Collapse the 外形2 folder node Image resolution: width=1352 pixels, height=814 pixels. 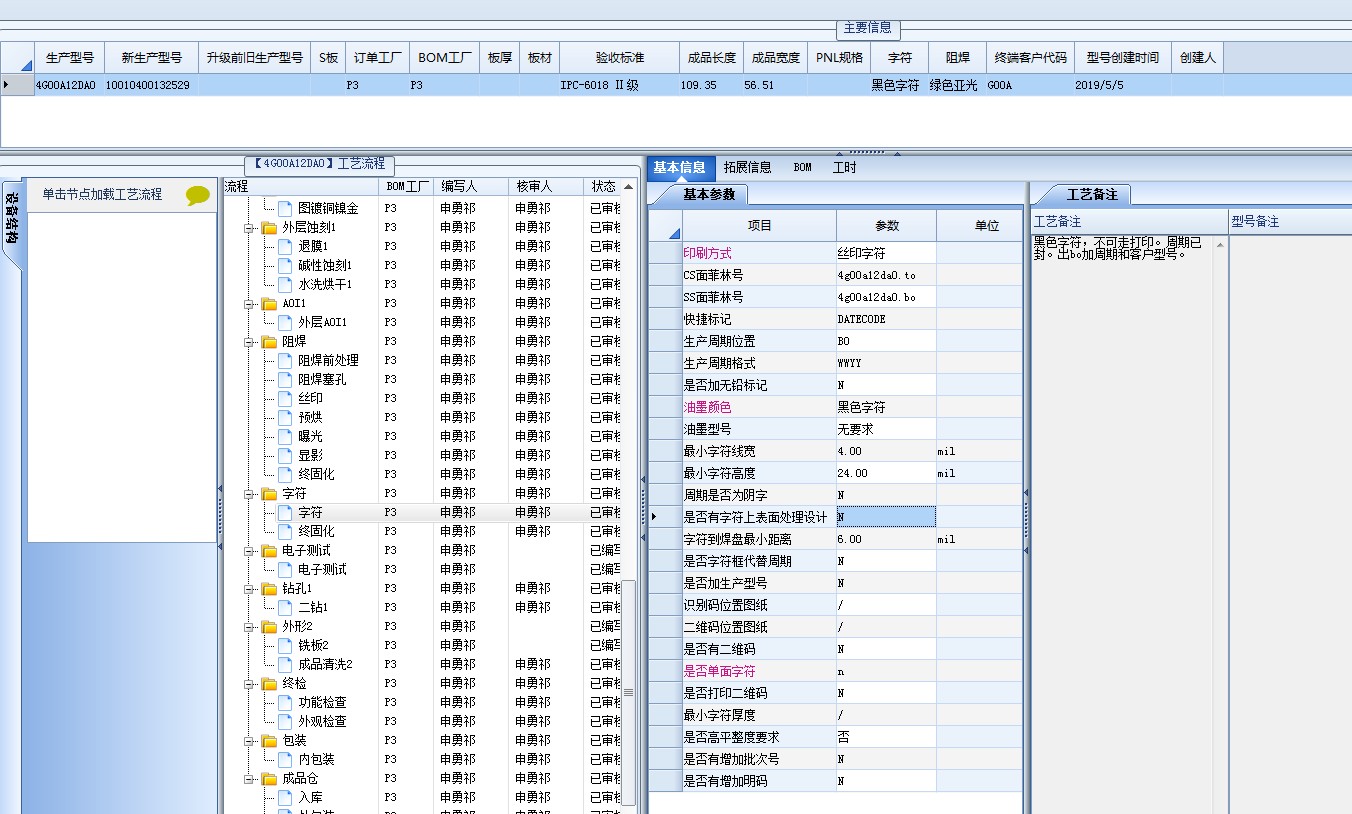point(249,627)
